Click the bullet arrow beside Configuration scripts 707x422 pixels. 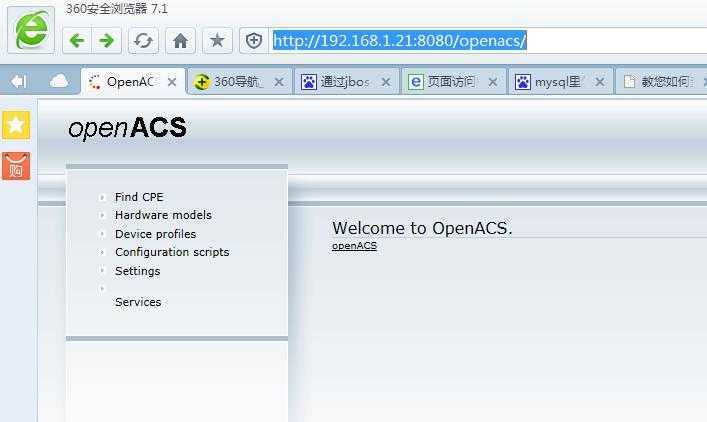[x=102, y=252]
